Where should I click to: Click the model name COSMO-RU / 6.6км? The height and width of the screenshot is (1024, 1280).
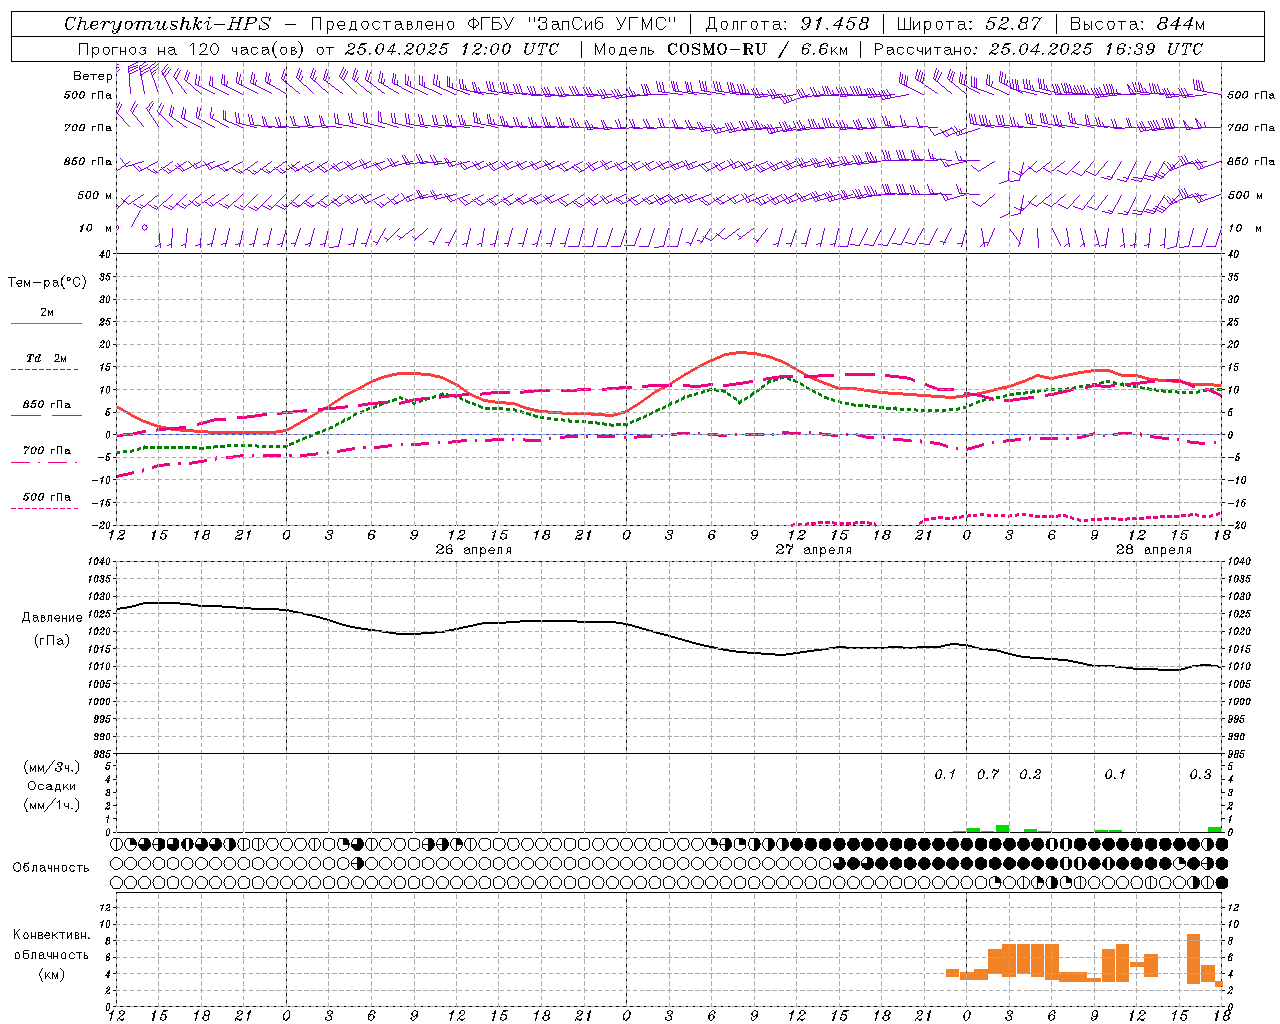[x=756, y=49]
